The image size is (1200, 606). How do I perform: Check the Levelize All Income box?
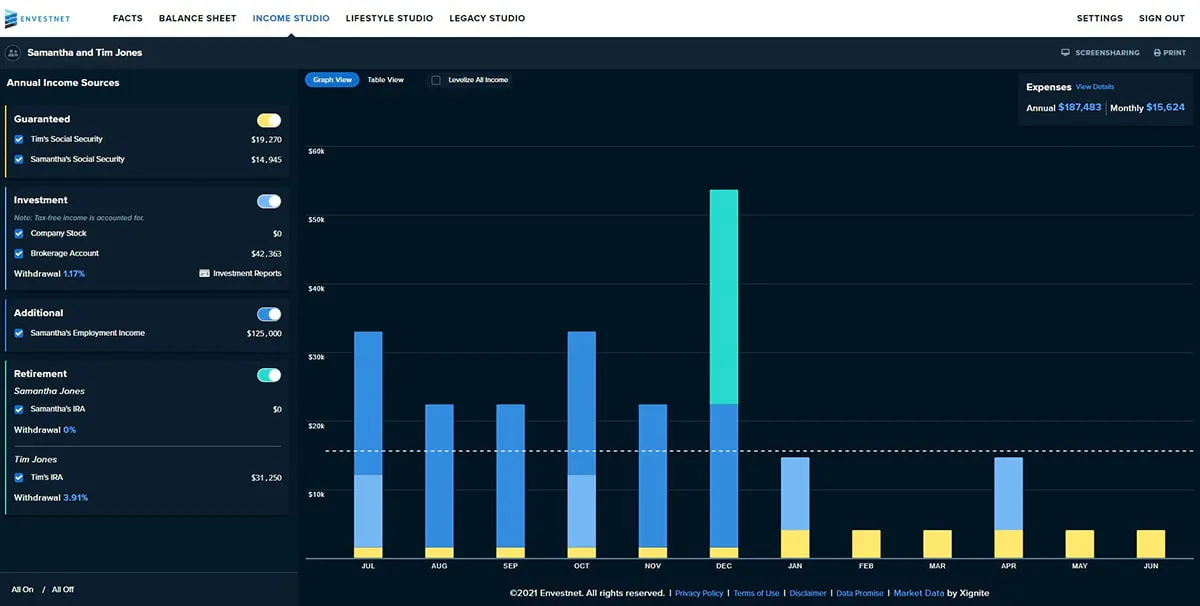(x=436, y=80)
